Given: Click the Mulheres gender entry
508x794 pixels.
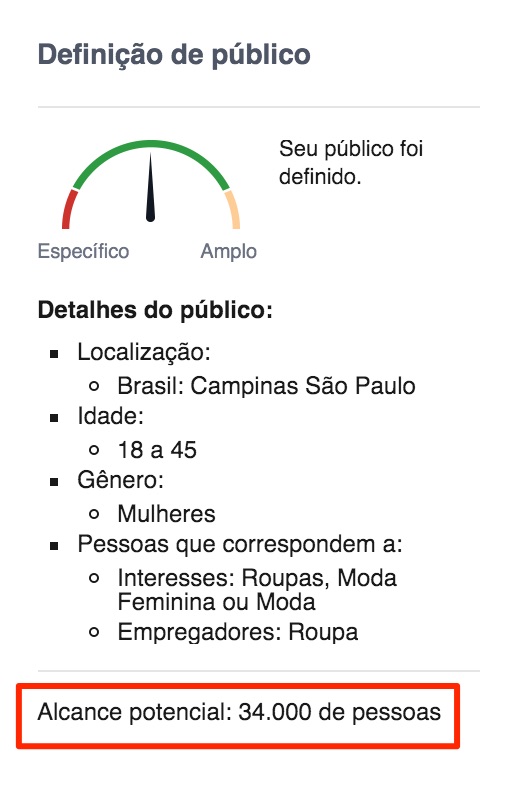Looking at the screenshot, I should pyautogui.click(x=167, y=514).
